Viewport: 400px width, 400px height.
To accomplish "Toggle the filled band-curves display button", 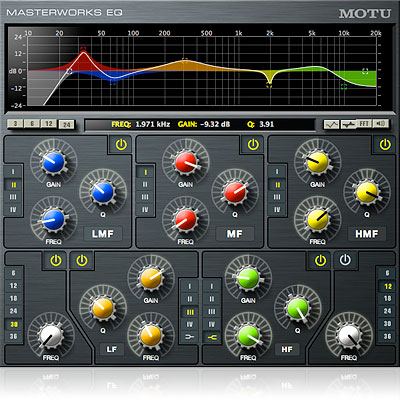I will tap(348, 124).
